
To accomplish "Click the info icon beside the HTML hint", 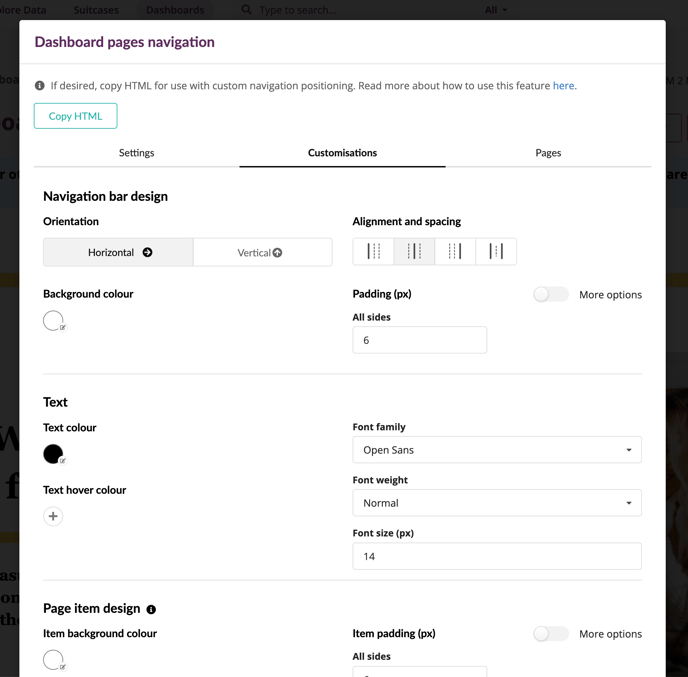I will (39, 86).
